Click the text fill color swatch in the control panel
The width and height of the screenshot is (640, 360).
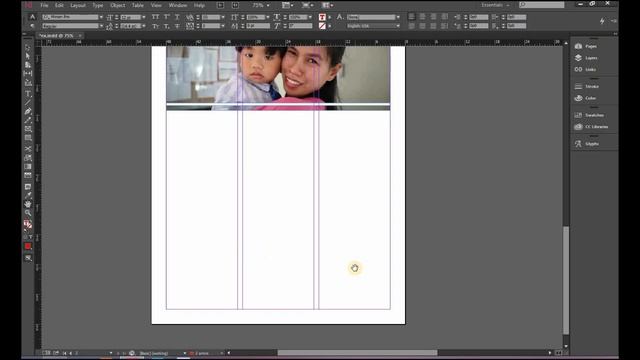tap(322, 17)
